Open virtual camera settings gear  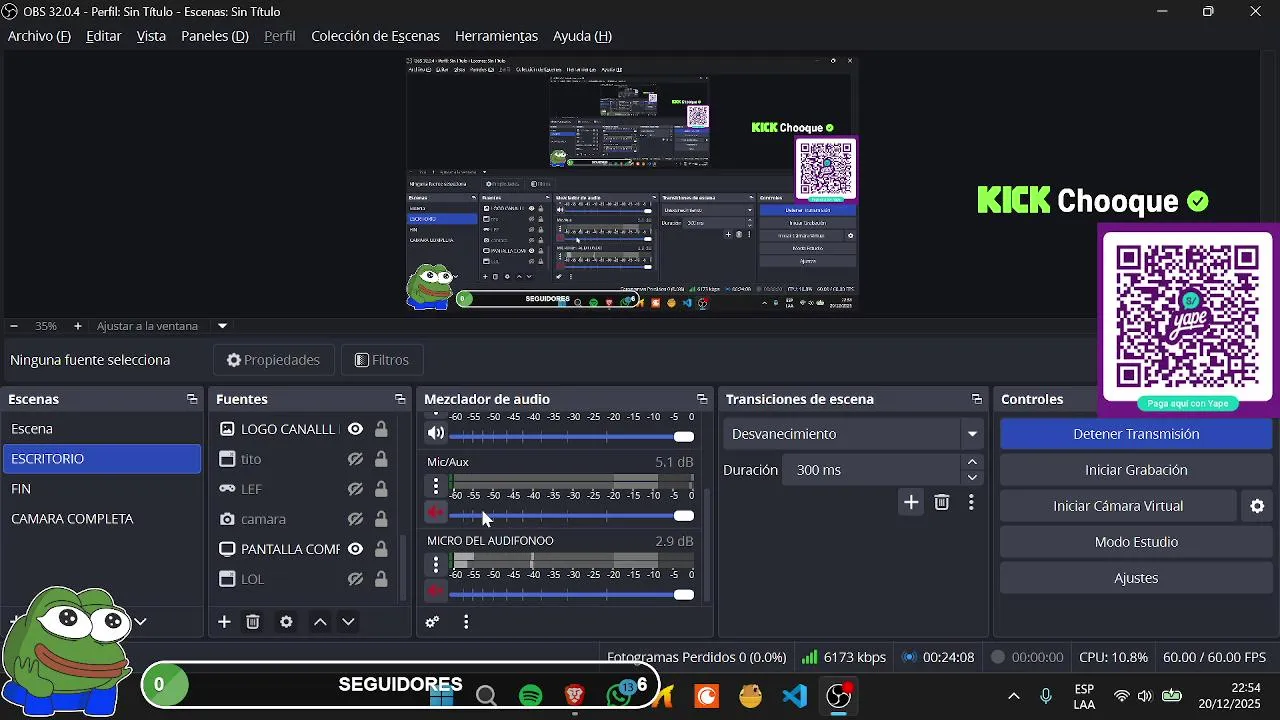[x=1257, y=506]
